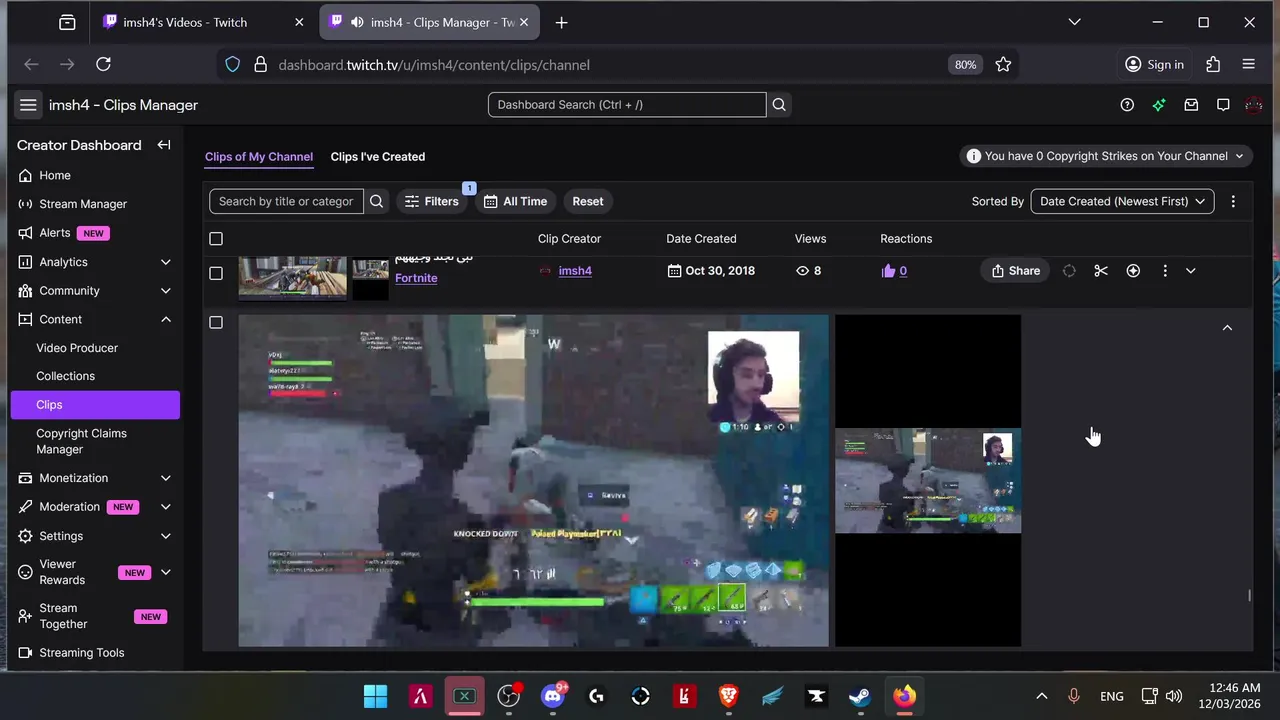Viewport: 1280px width, 720px height.
Task: Open the Firefox application menu
Action: [x=1248, y=64]
